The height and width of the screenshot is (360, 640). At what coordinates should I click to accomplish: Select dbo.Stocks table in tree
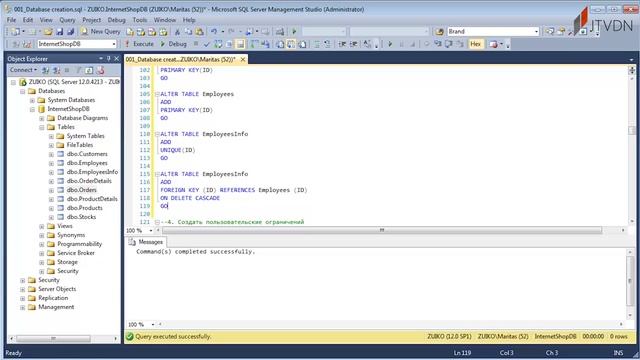tap(81, 217)
